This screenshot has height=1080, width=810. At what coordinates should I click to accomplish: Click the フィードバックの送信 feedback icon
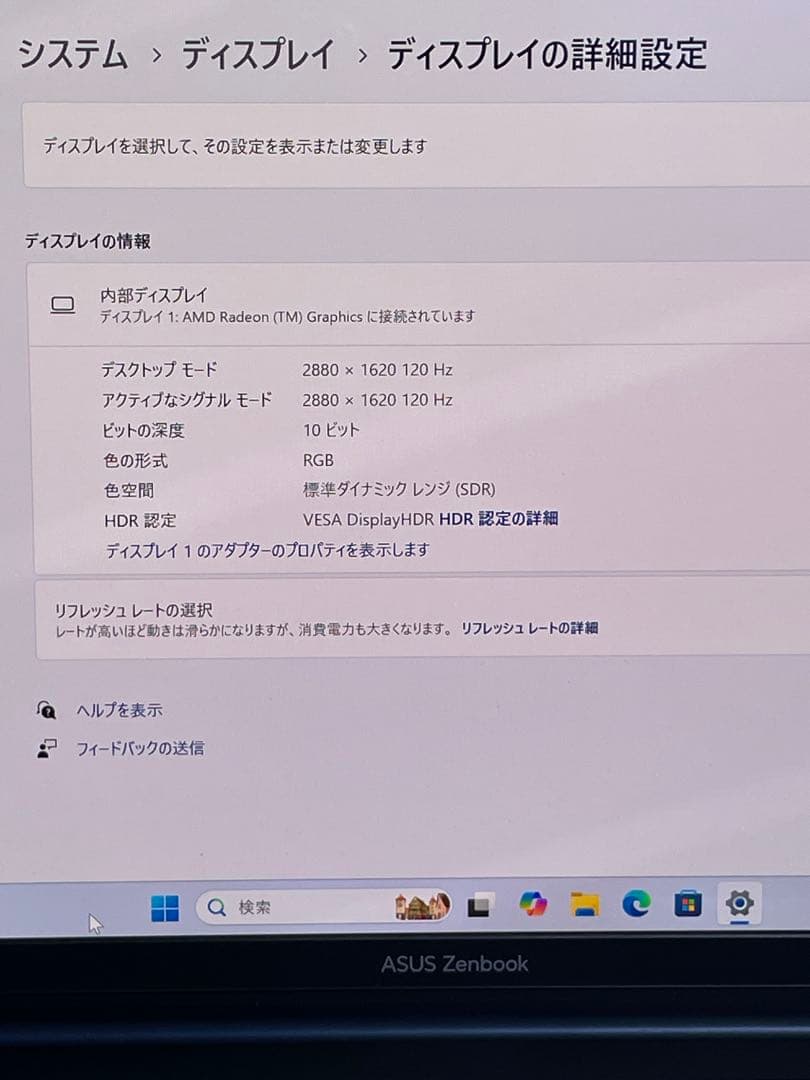(x=45, y=746)
